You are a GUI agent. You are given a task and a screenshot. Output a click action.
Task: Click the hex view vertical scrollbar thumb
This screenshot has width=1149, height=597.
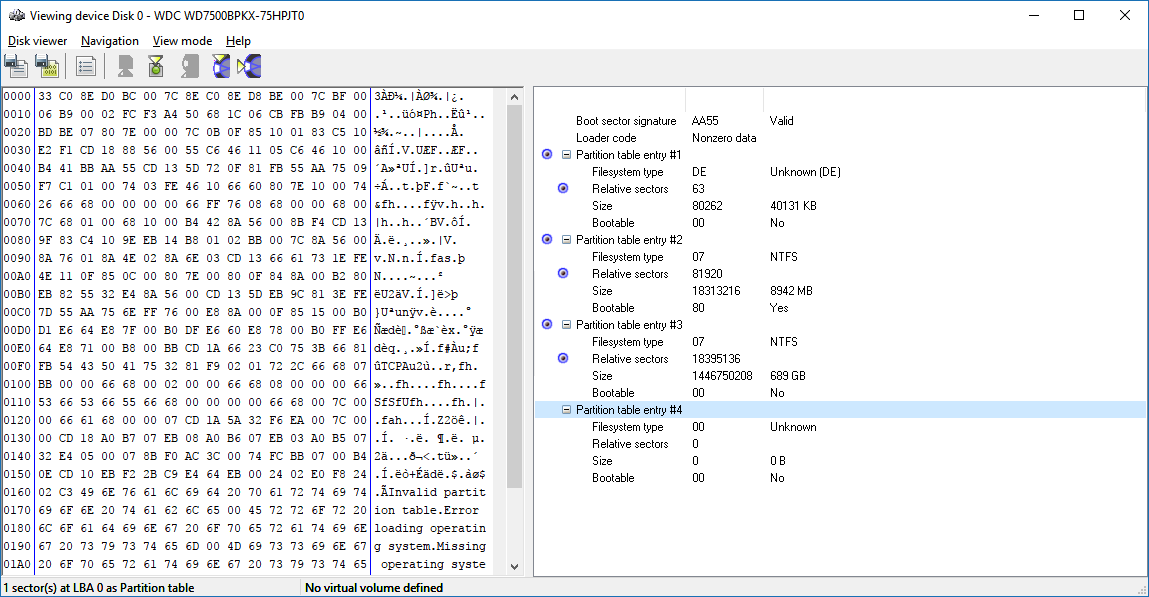click(515, 295)
